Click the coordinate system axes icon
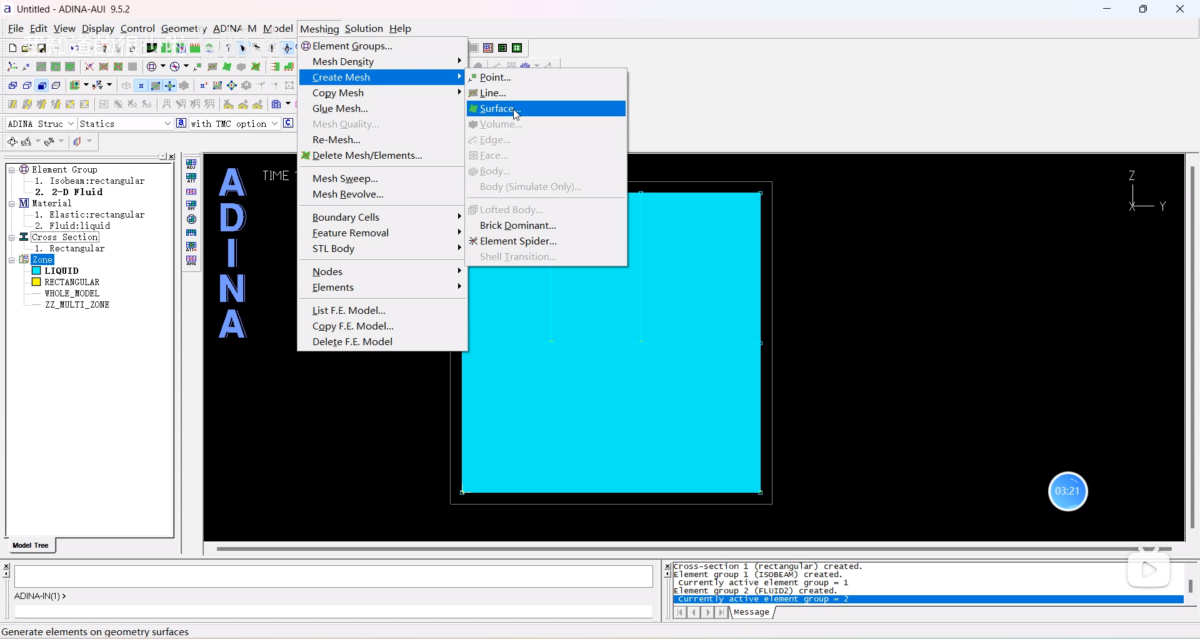Viewport: 1200px width, 639px height. point(12,66)
